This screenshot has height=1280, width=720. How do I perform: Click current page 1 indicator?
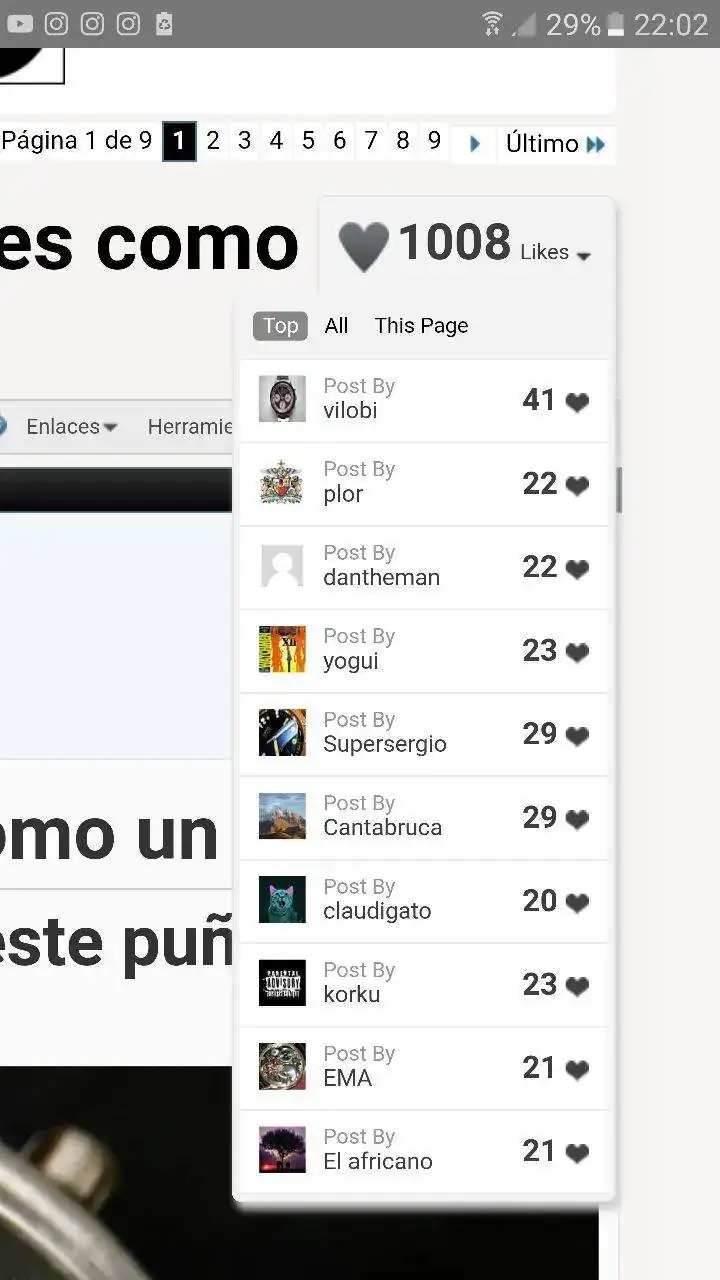pos(179,142)
